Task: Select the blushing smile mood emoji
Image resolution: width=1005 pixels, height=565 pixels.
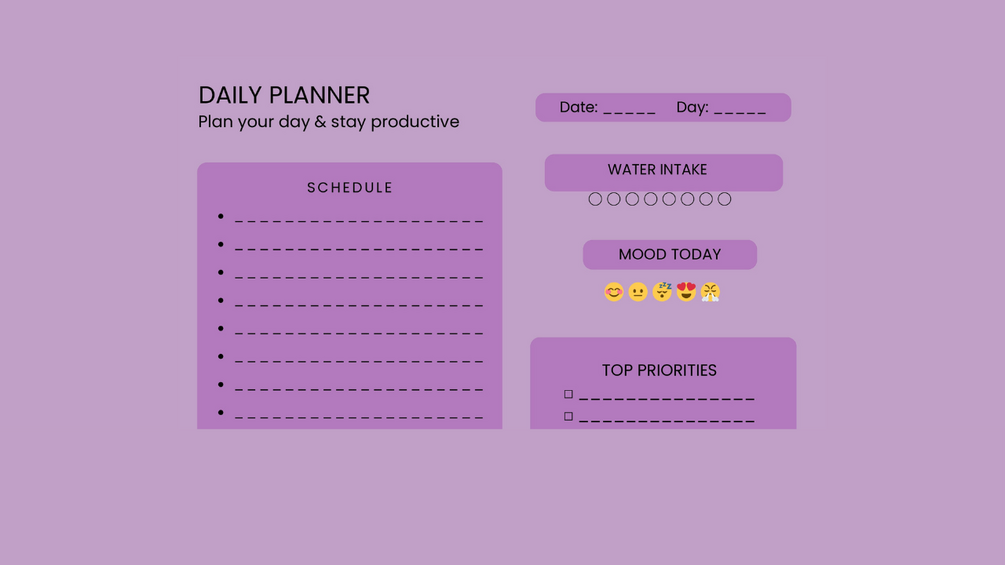Action: pos(613,292)
